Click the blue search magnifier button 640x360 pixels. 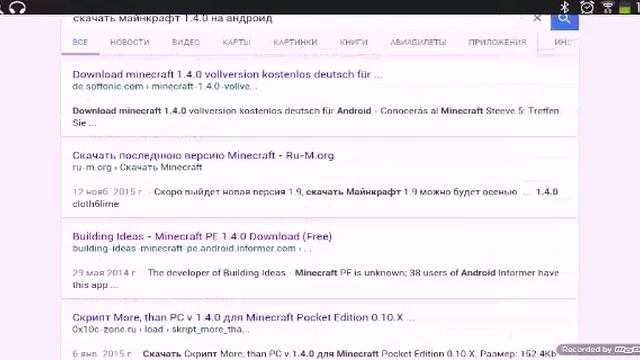pos(564,21)
